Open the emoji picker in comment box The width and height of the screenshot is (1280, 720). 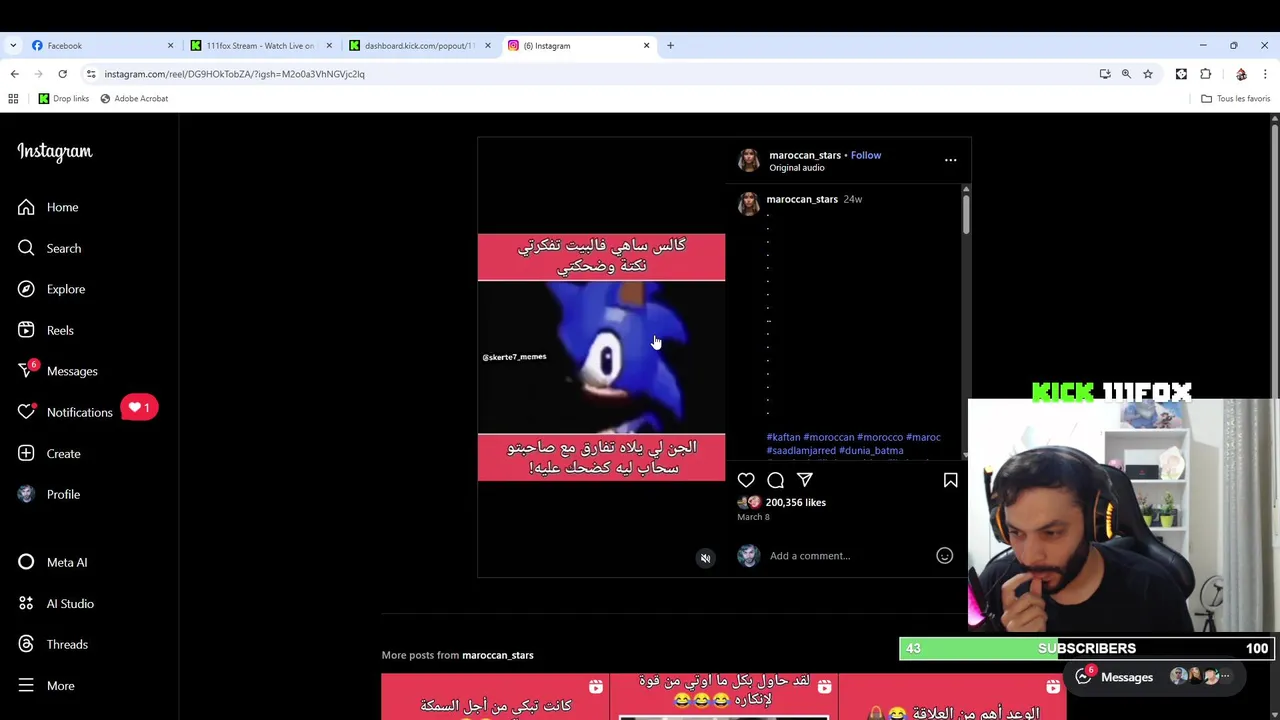(x=944, y=555)
